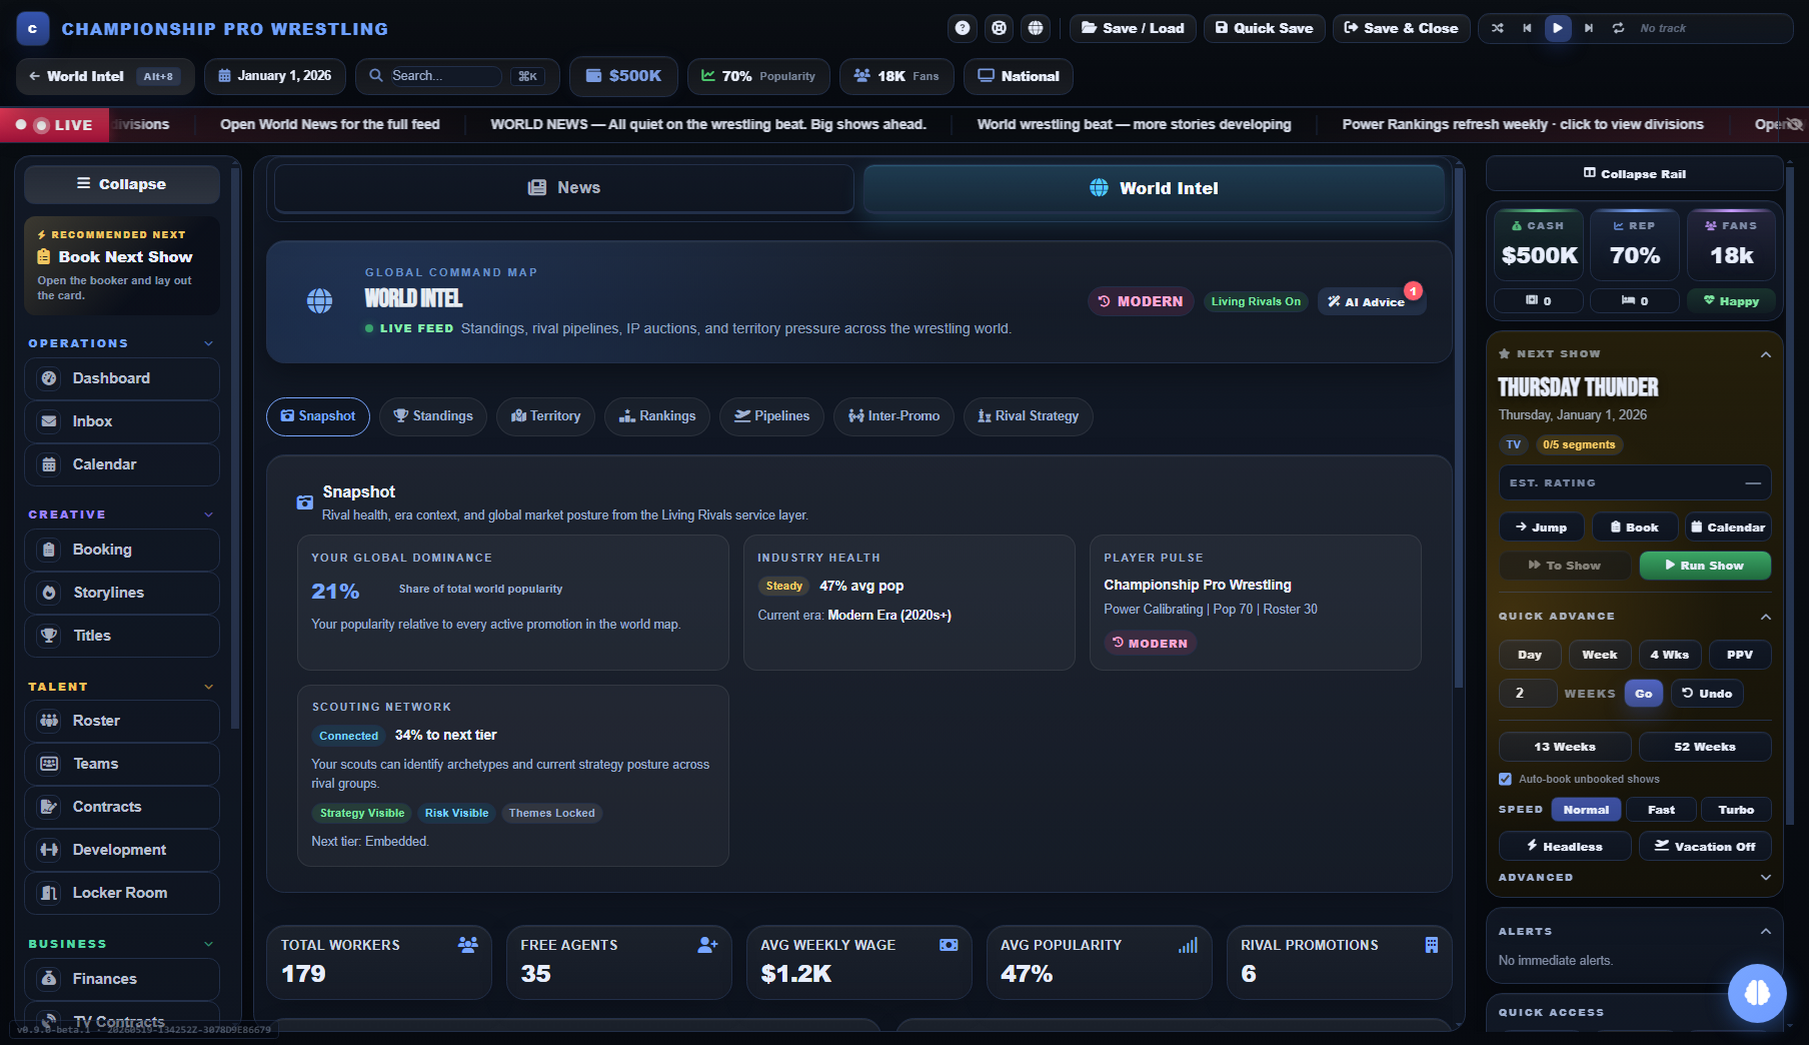Open Storylines from the sidebar
This screenshot has height=1045, width=1809.
click(x=122, y=592)
